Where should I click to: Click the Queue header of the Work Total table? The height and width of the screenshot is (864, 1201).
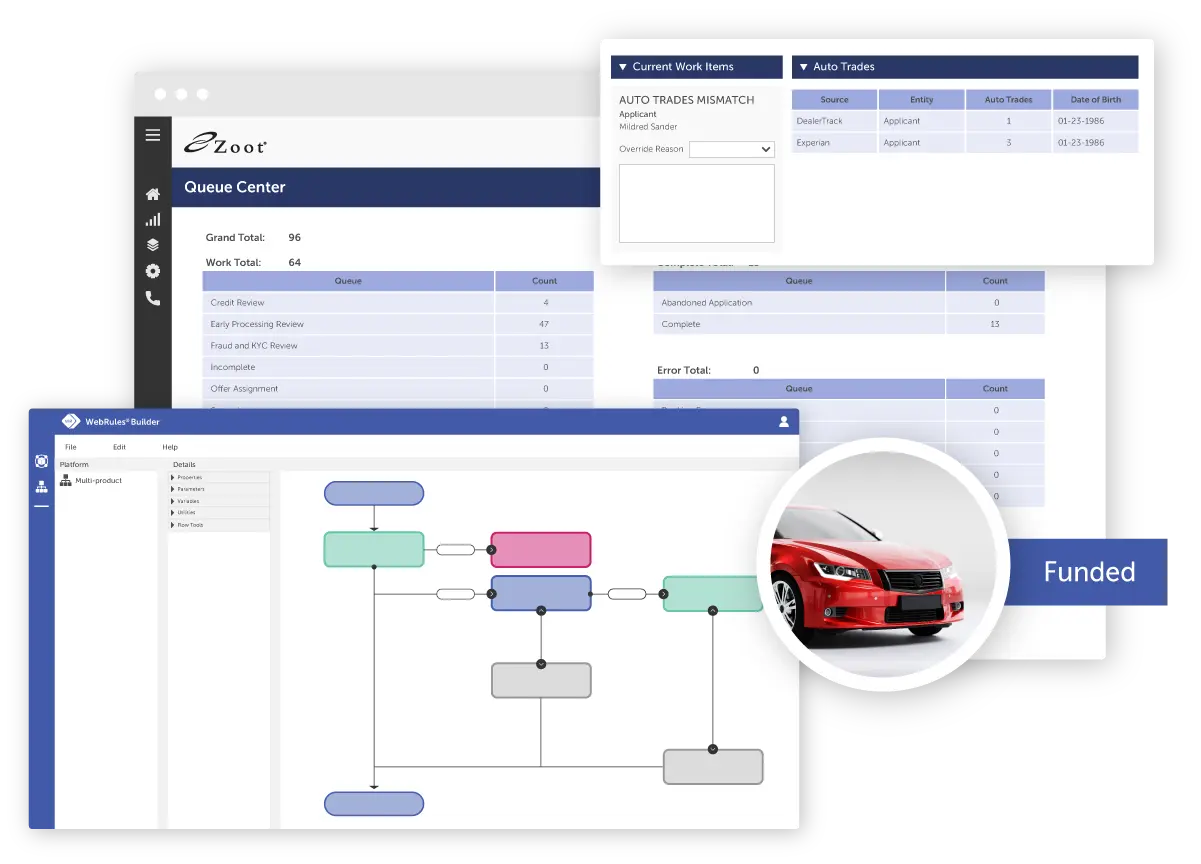tap(348, 281)
